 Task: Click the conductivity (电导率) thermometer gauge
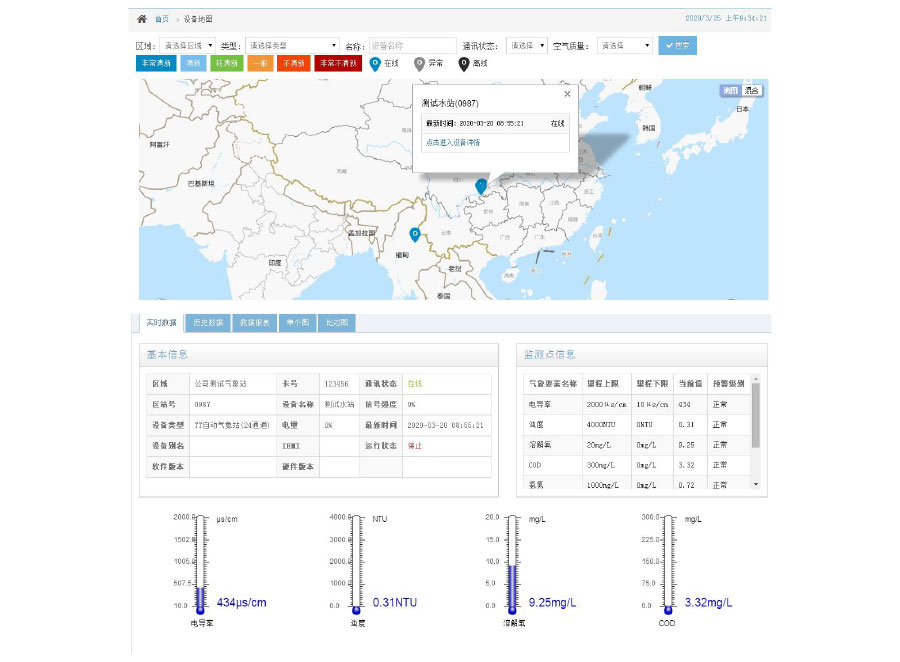coord(200,563)
